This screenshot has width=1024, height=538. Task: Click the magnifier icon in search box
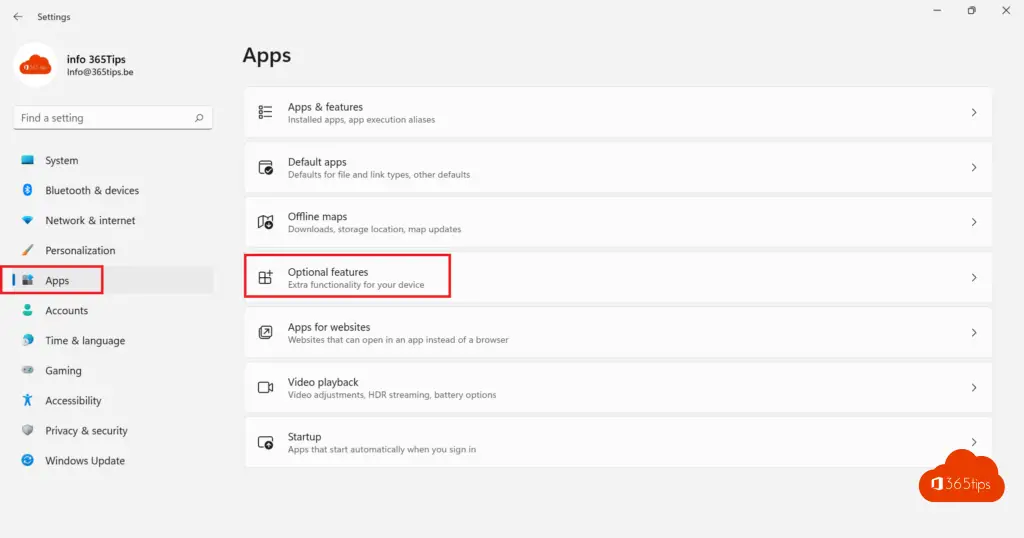pyautogui.click(x=200, y=118)
